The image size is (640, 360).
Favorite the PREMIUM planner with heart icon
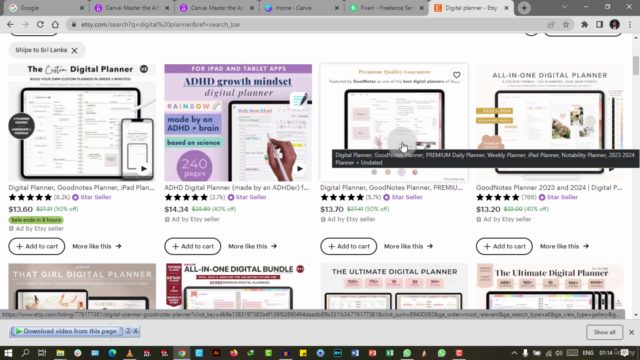pos(456,75)
